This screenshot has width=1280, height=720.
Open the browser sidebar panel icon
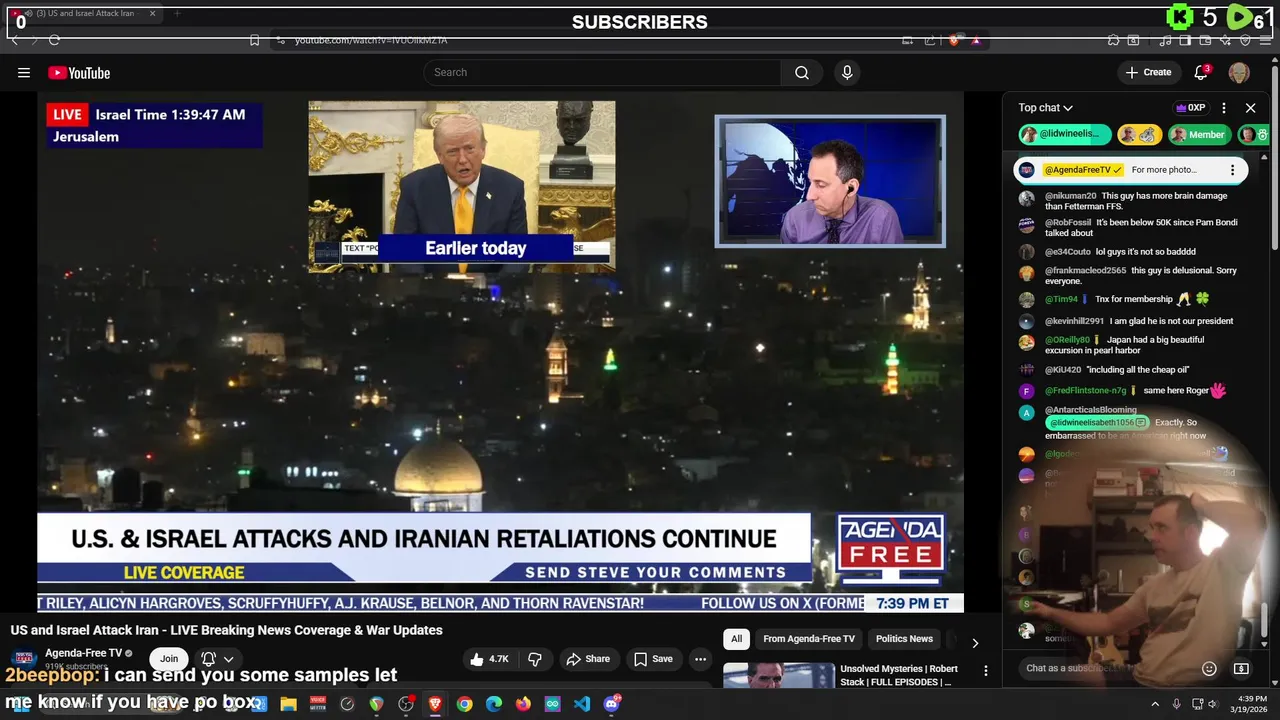point(1185,40)
